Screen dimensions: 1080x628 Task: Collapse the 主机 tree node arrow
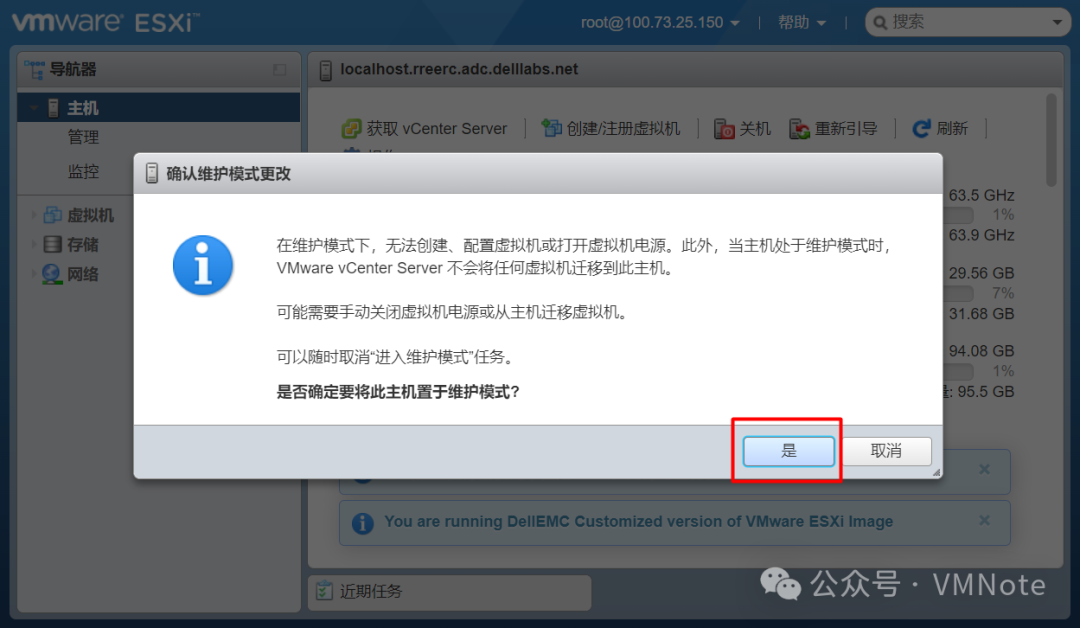tap(32, 108)
